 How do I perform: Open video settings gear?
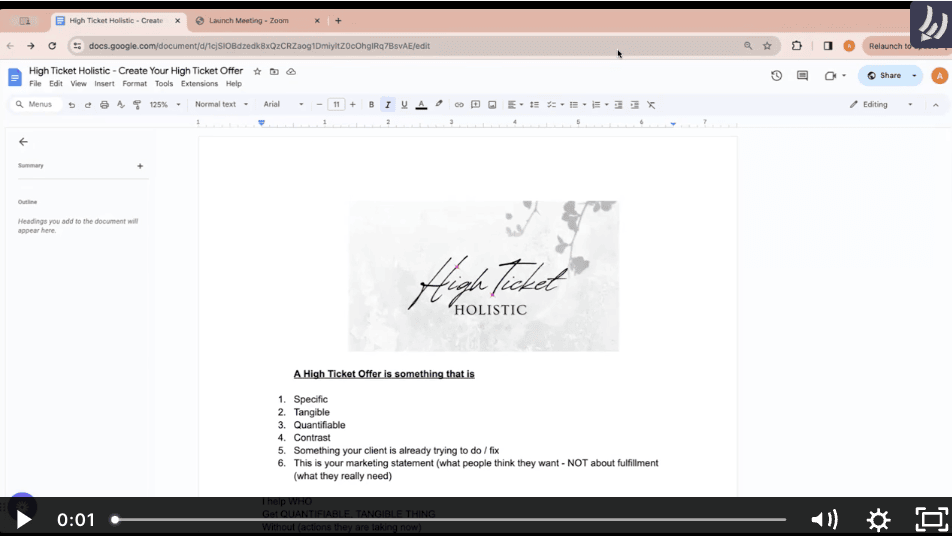[x=878, y=520]
